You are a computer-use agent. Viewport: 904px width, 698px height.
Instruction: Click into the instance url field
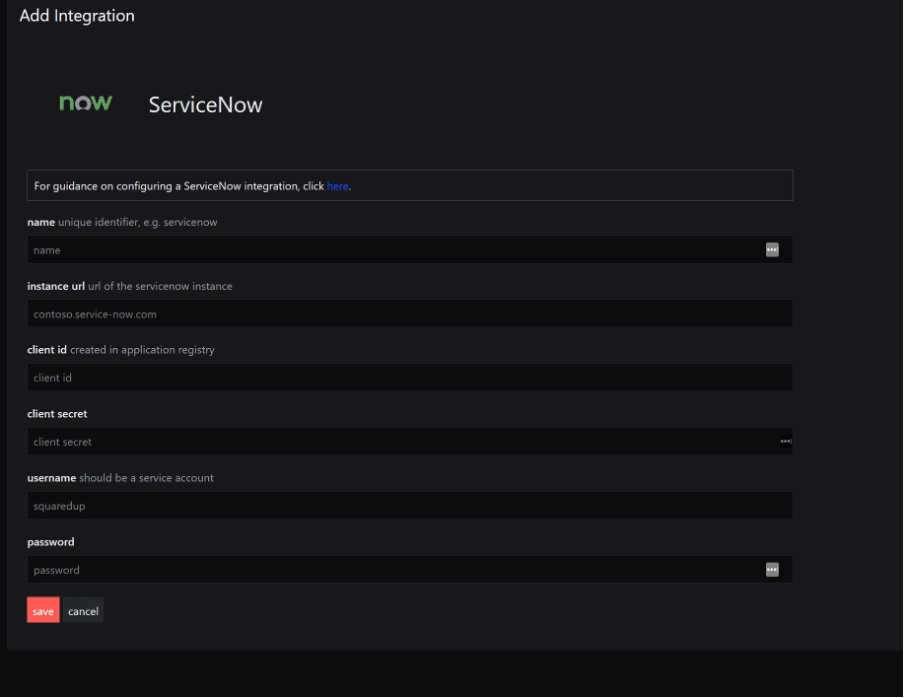coord(409,314)
